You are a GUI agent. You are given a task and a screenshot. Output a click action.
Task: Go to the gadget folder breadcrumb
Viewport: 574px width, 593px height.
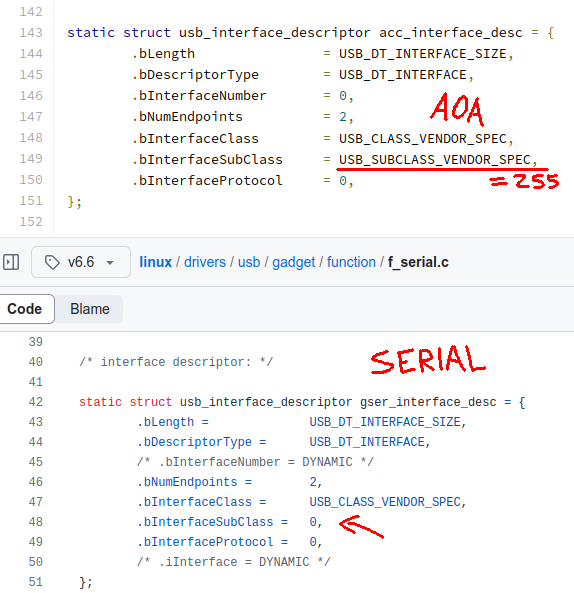[x=293, y=262]
